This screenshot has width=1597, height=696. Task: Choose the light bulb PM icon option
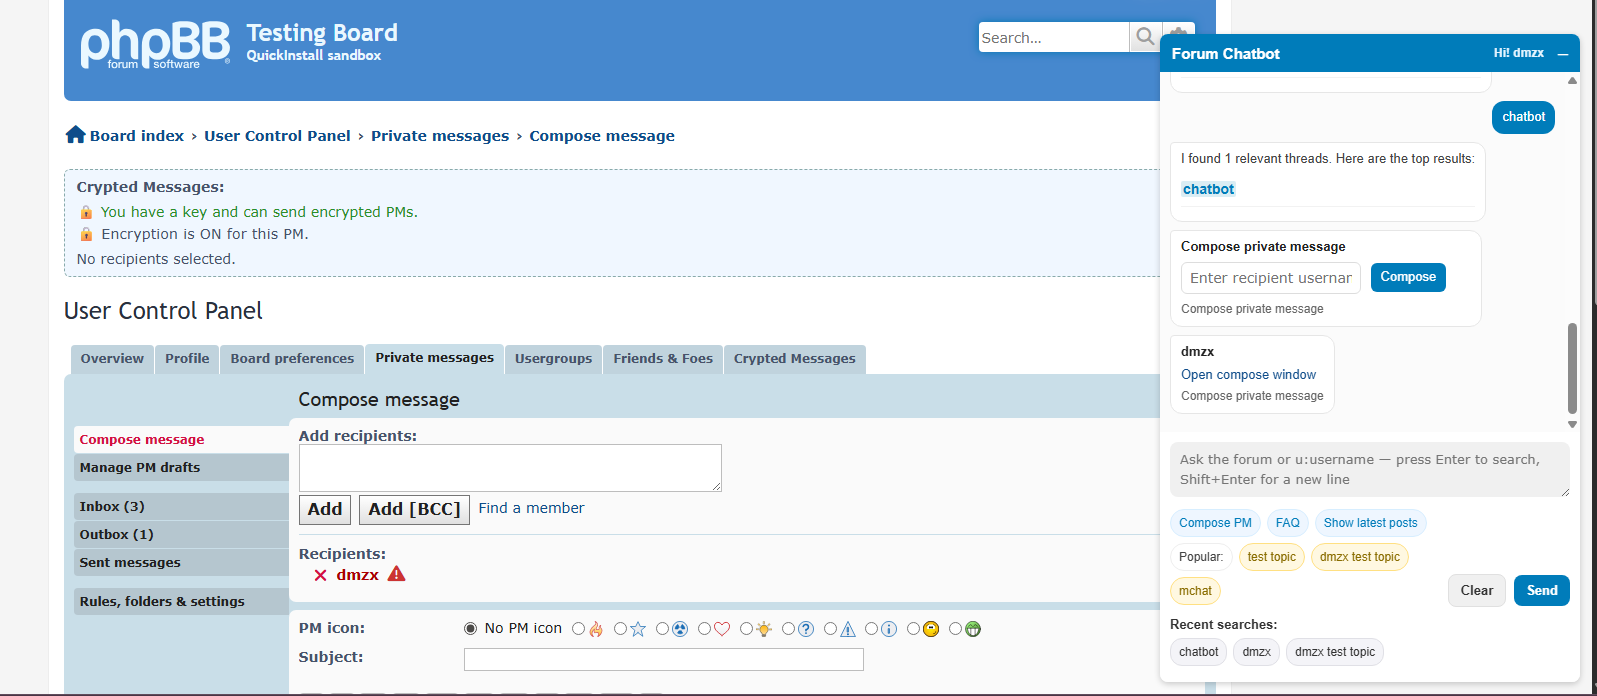[x=747, y=629]
